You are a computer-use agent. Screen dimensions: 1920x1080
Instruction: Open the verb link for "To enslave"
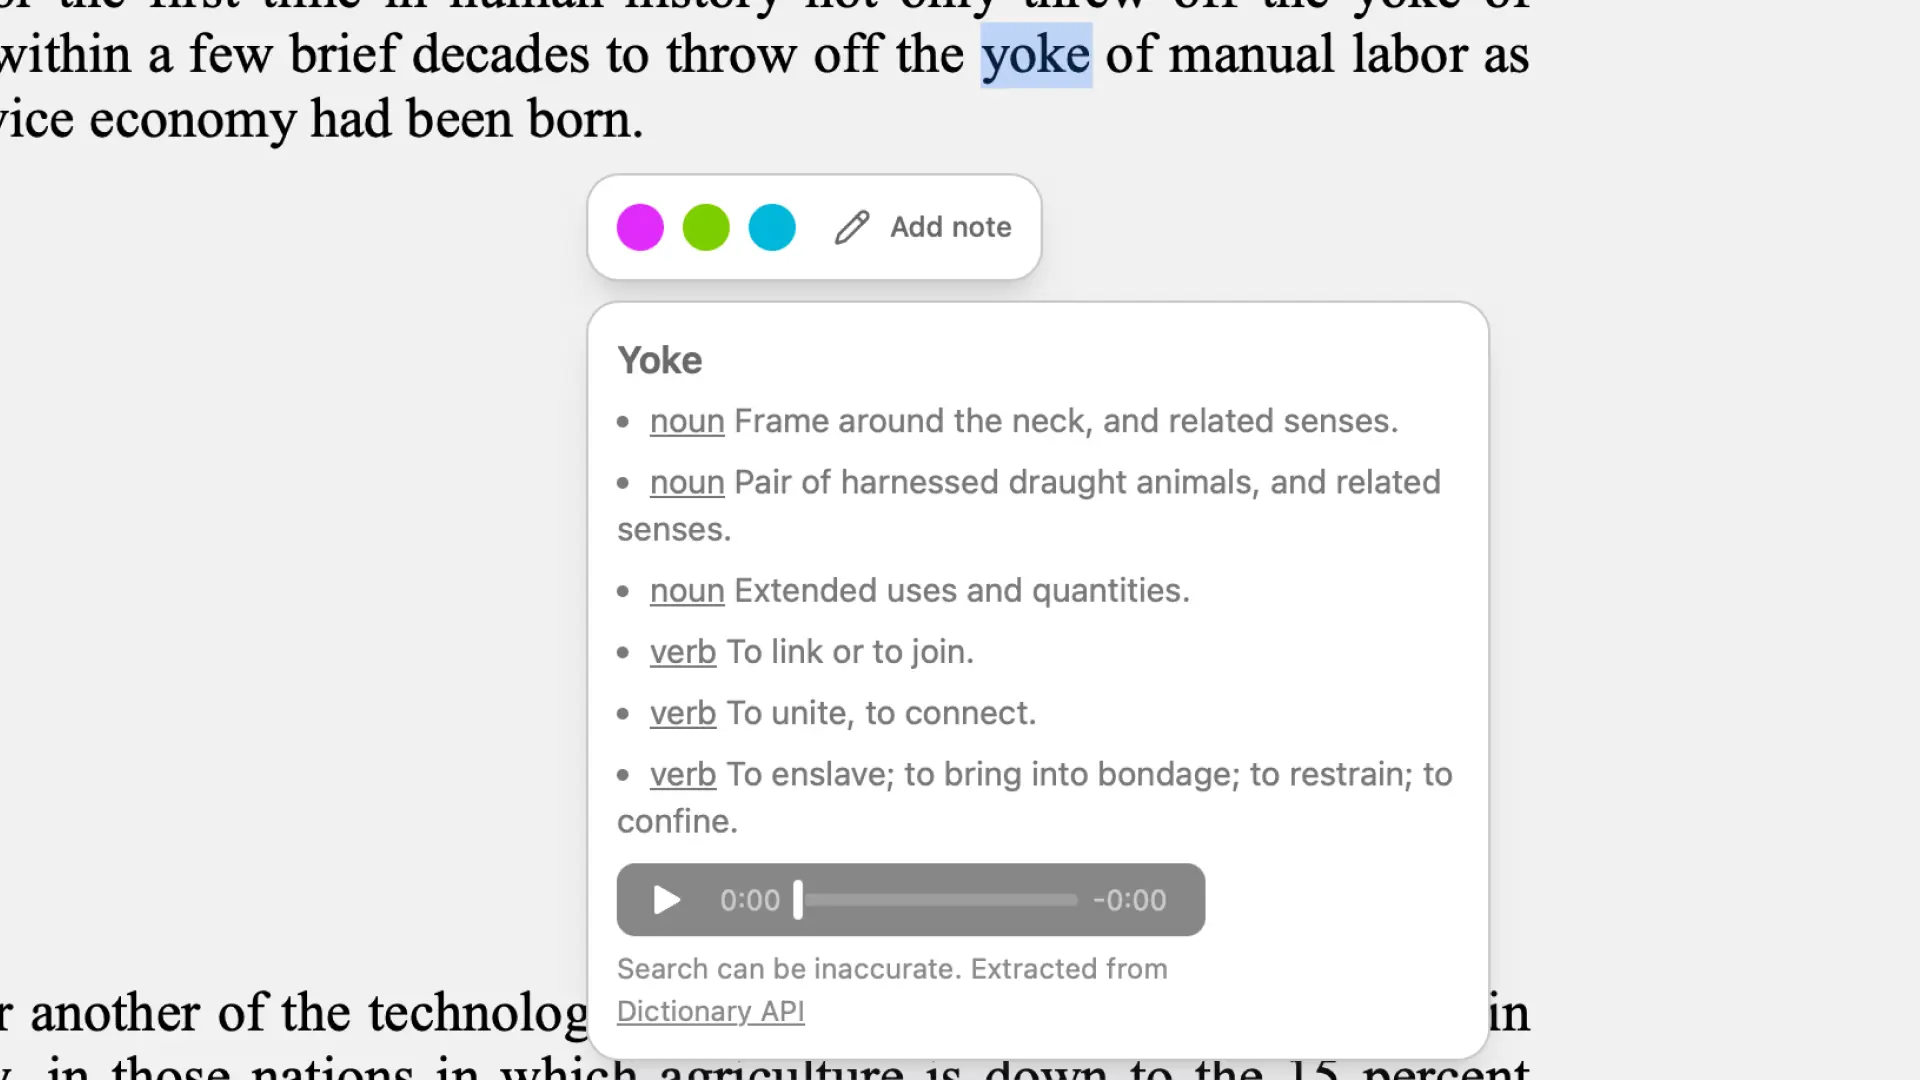(x=683, y=774)
